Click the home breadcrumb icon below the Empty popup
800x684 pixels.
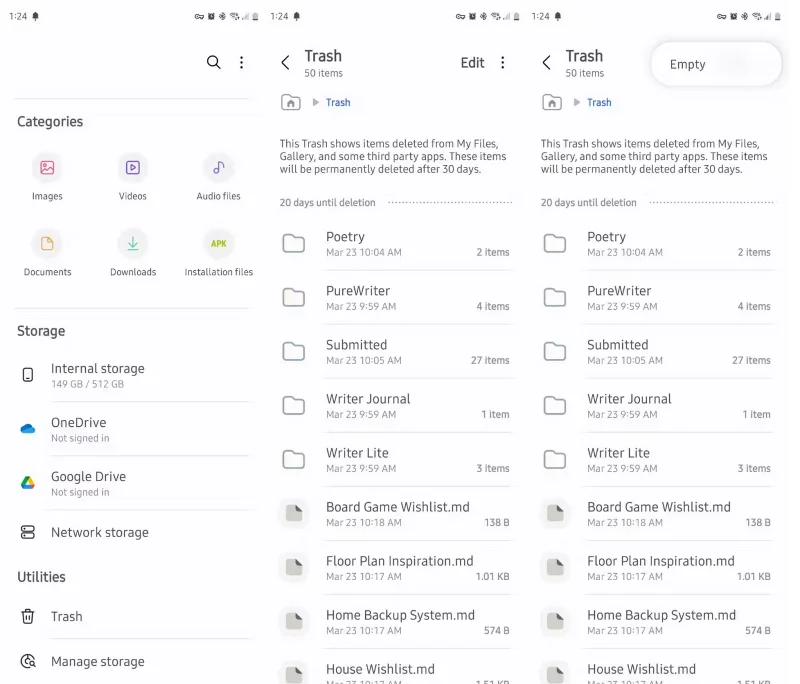pos(551,102)
